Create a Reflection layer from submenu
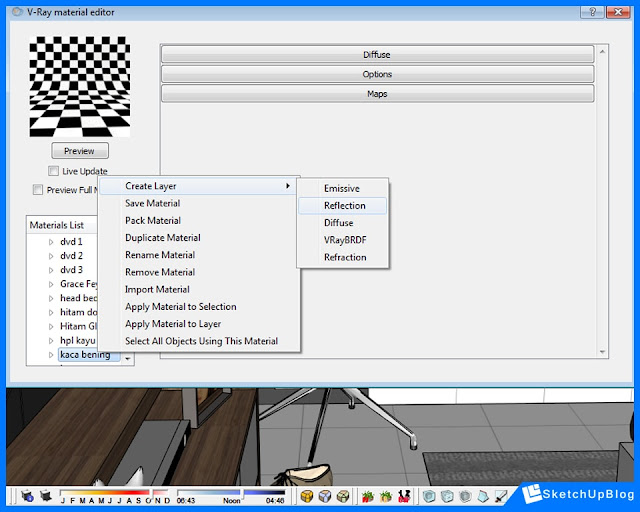Viewport: 640px width, 512px height. pyautogui.click(x=342, y=206)
